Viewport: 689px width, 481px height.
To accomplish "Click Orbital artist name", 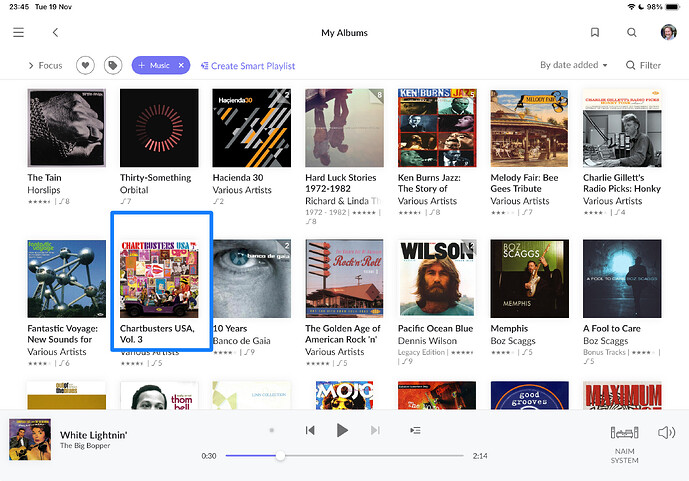I will [x=134, y=190].
